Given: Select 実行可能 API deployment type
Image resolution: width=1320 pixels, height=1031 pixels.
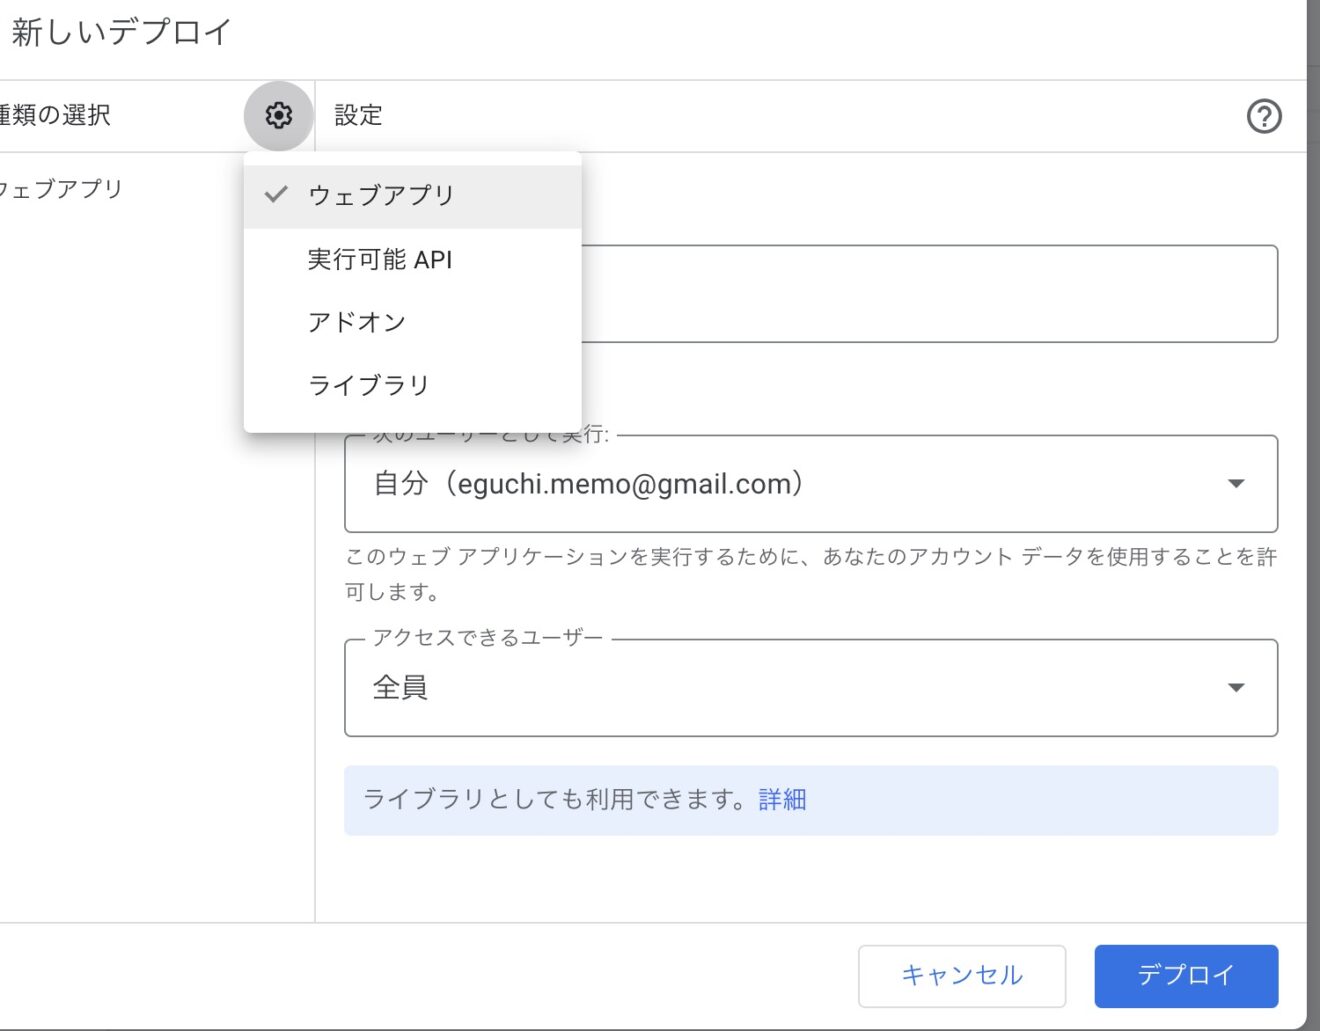Looking at the screenshot, I should click(x=380, y=259).
